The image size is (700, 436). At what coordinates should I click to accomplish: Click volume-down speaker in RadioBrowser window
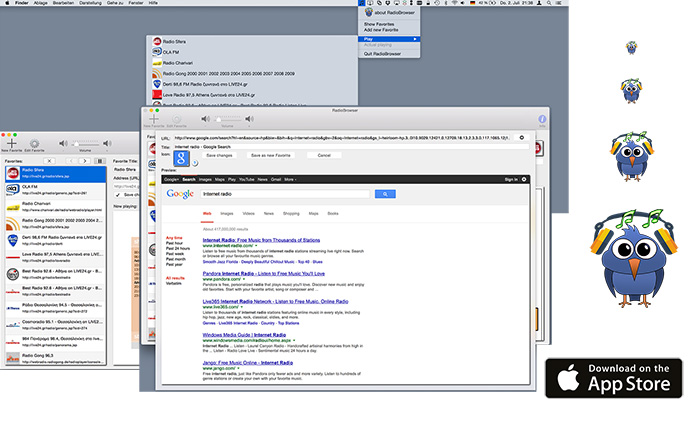tap(205, 119)
